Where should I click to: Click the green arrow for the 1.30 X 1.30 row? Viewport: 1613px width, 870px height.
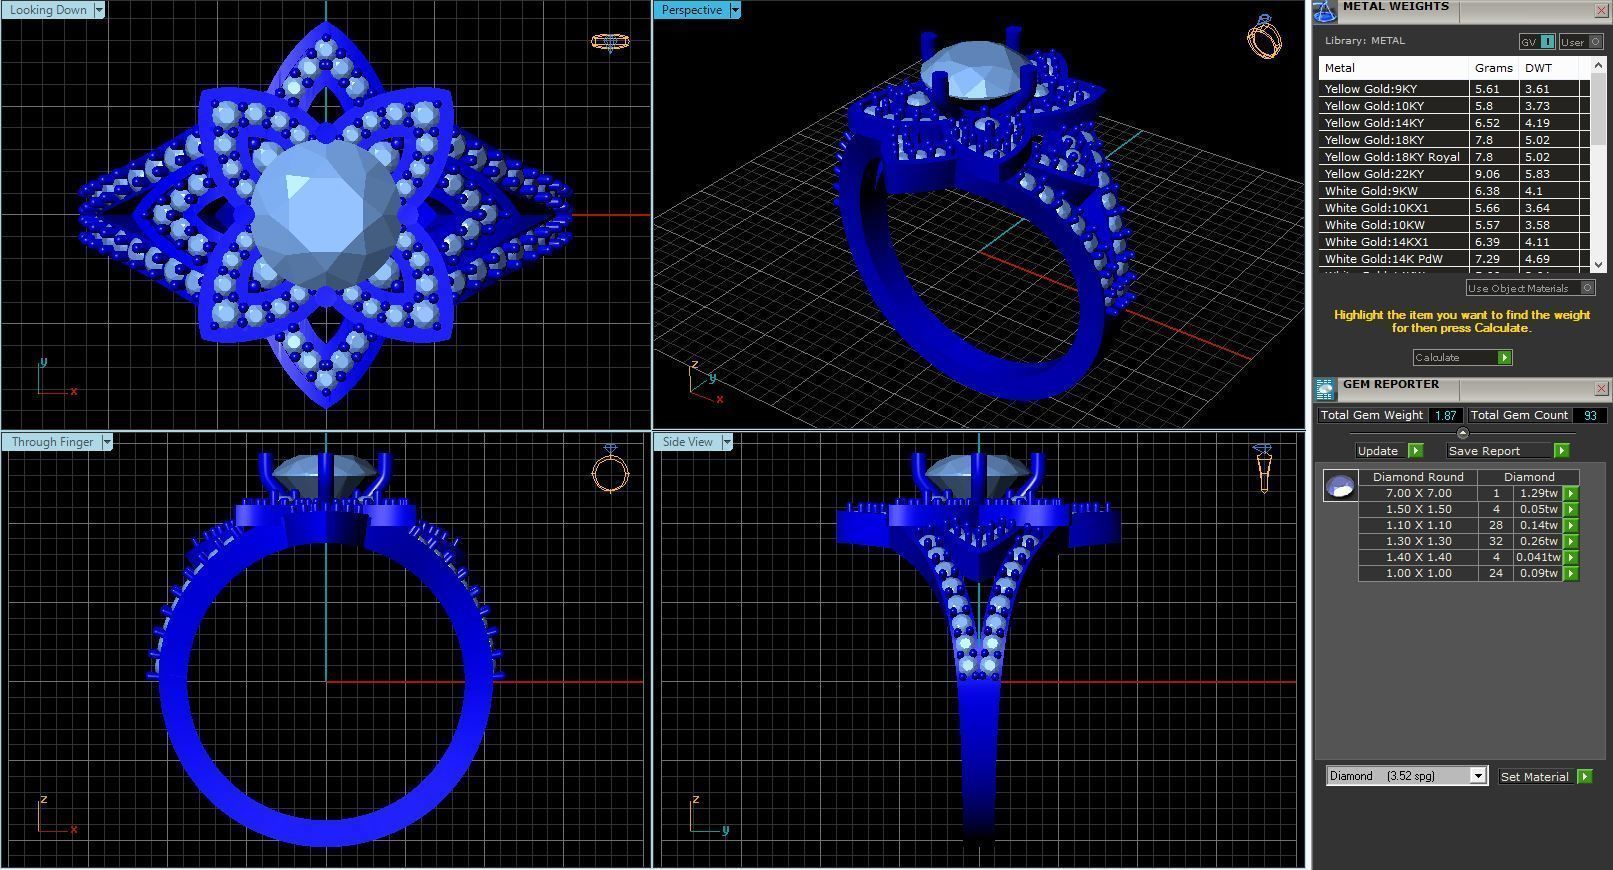(1571, 541)
